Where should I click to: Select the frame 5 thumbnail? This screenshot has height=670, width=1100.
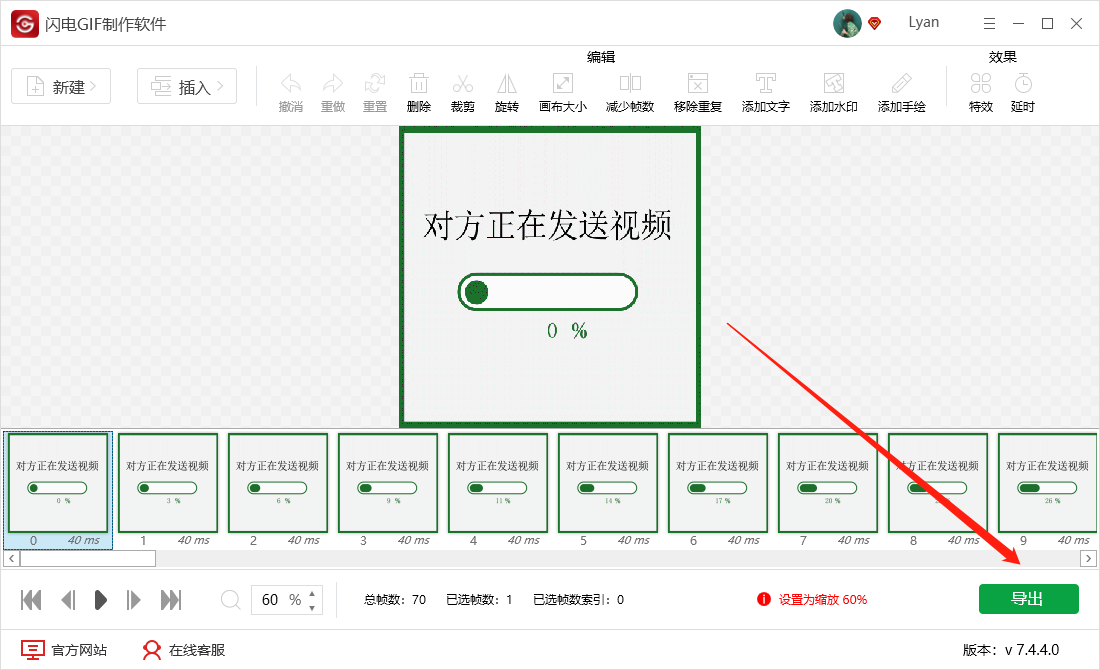pyautogui.click(x=607, y=483)
